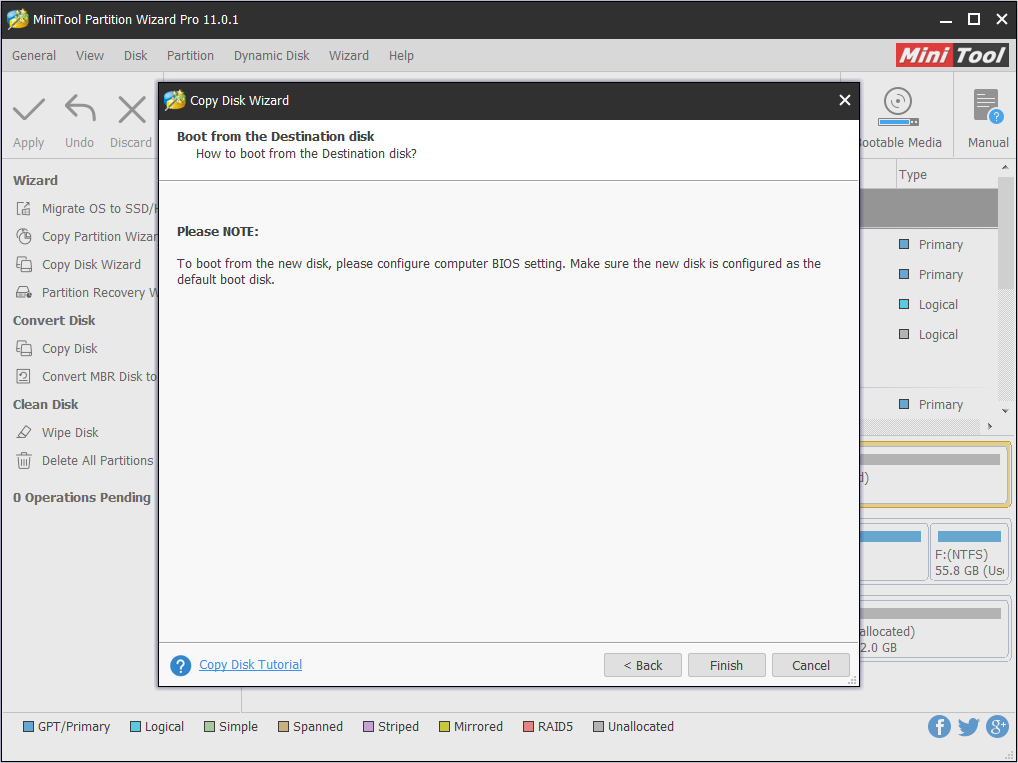This screenshot has width=1018, height=763.
Task: Click the Undo arrow icon
Action: coord(80,108)
